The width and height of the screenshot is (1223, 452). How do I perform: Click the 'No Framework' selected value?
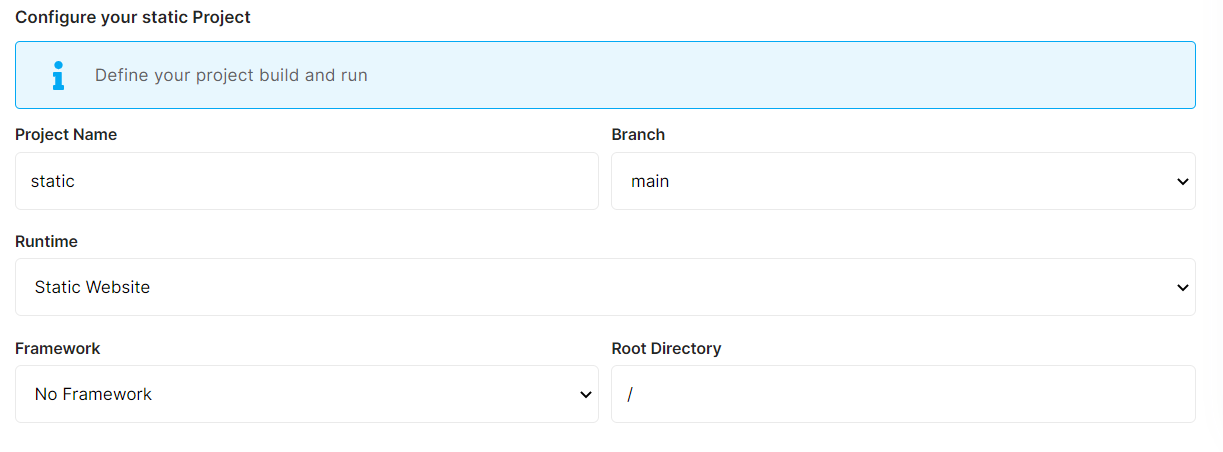pyautogui.click(x=93, y=394)
